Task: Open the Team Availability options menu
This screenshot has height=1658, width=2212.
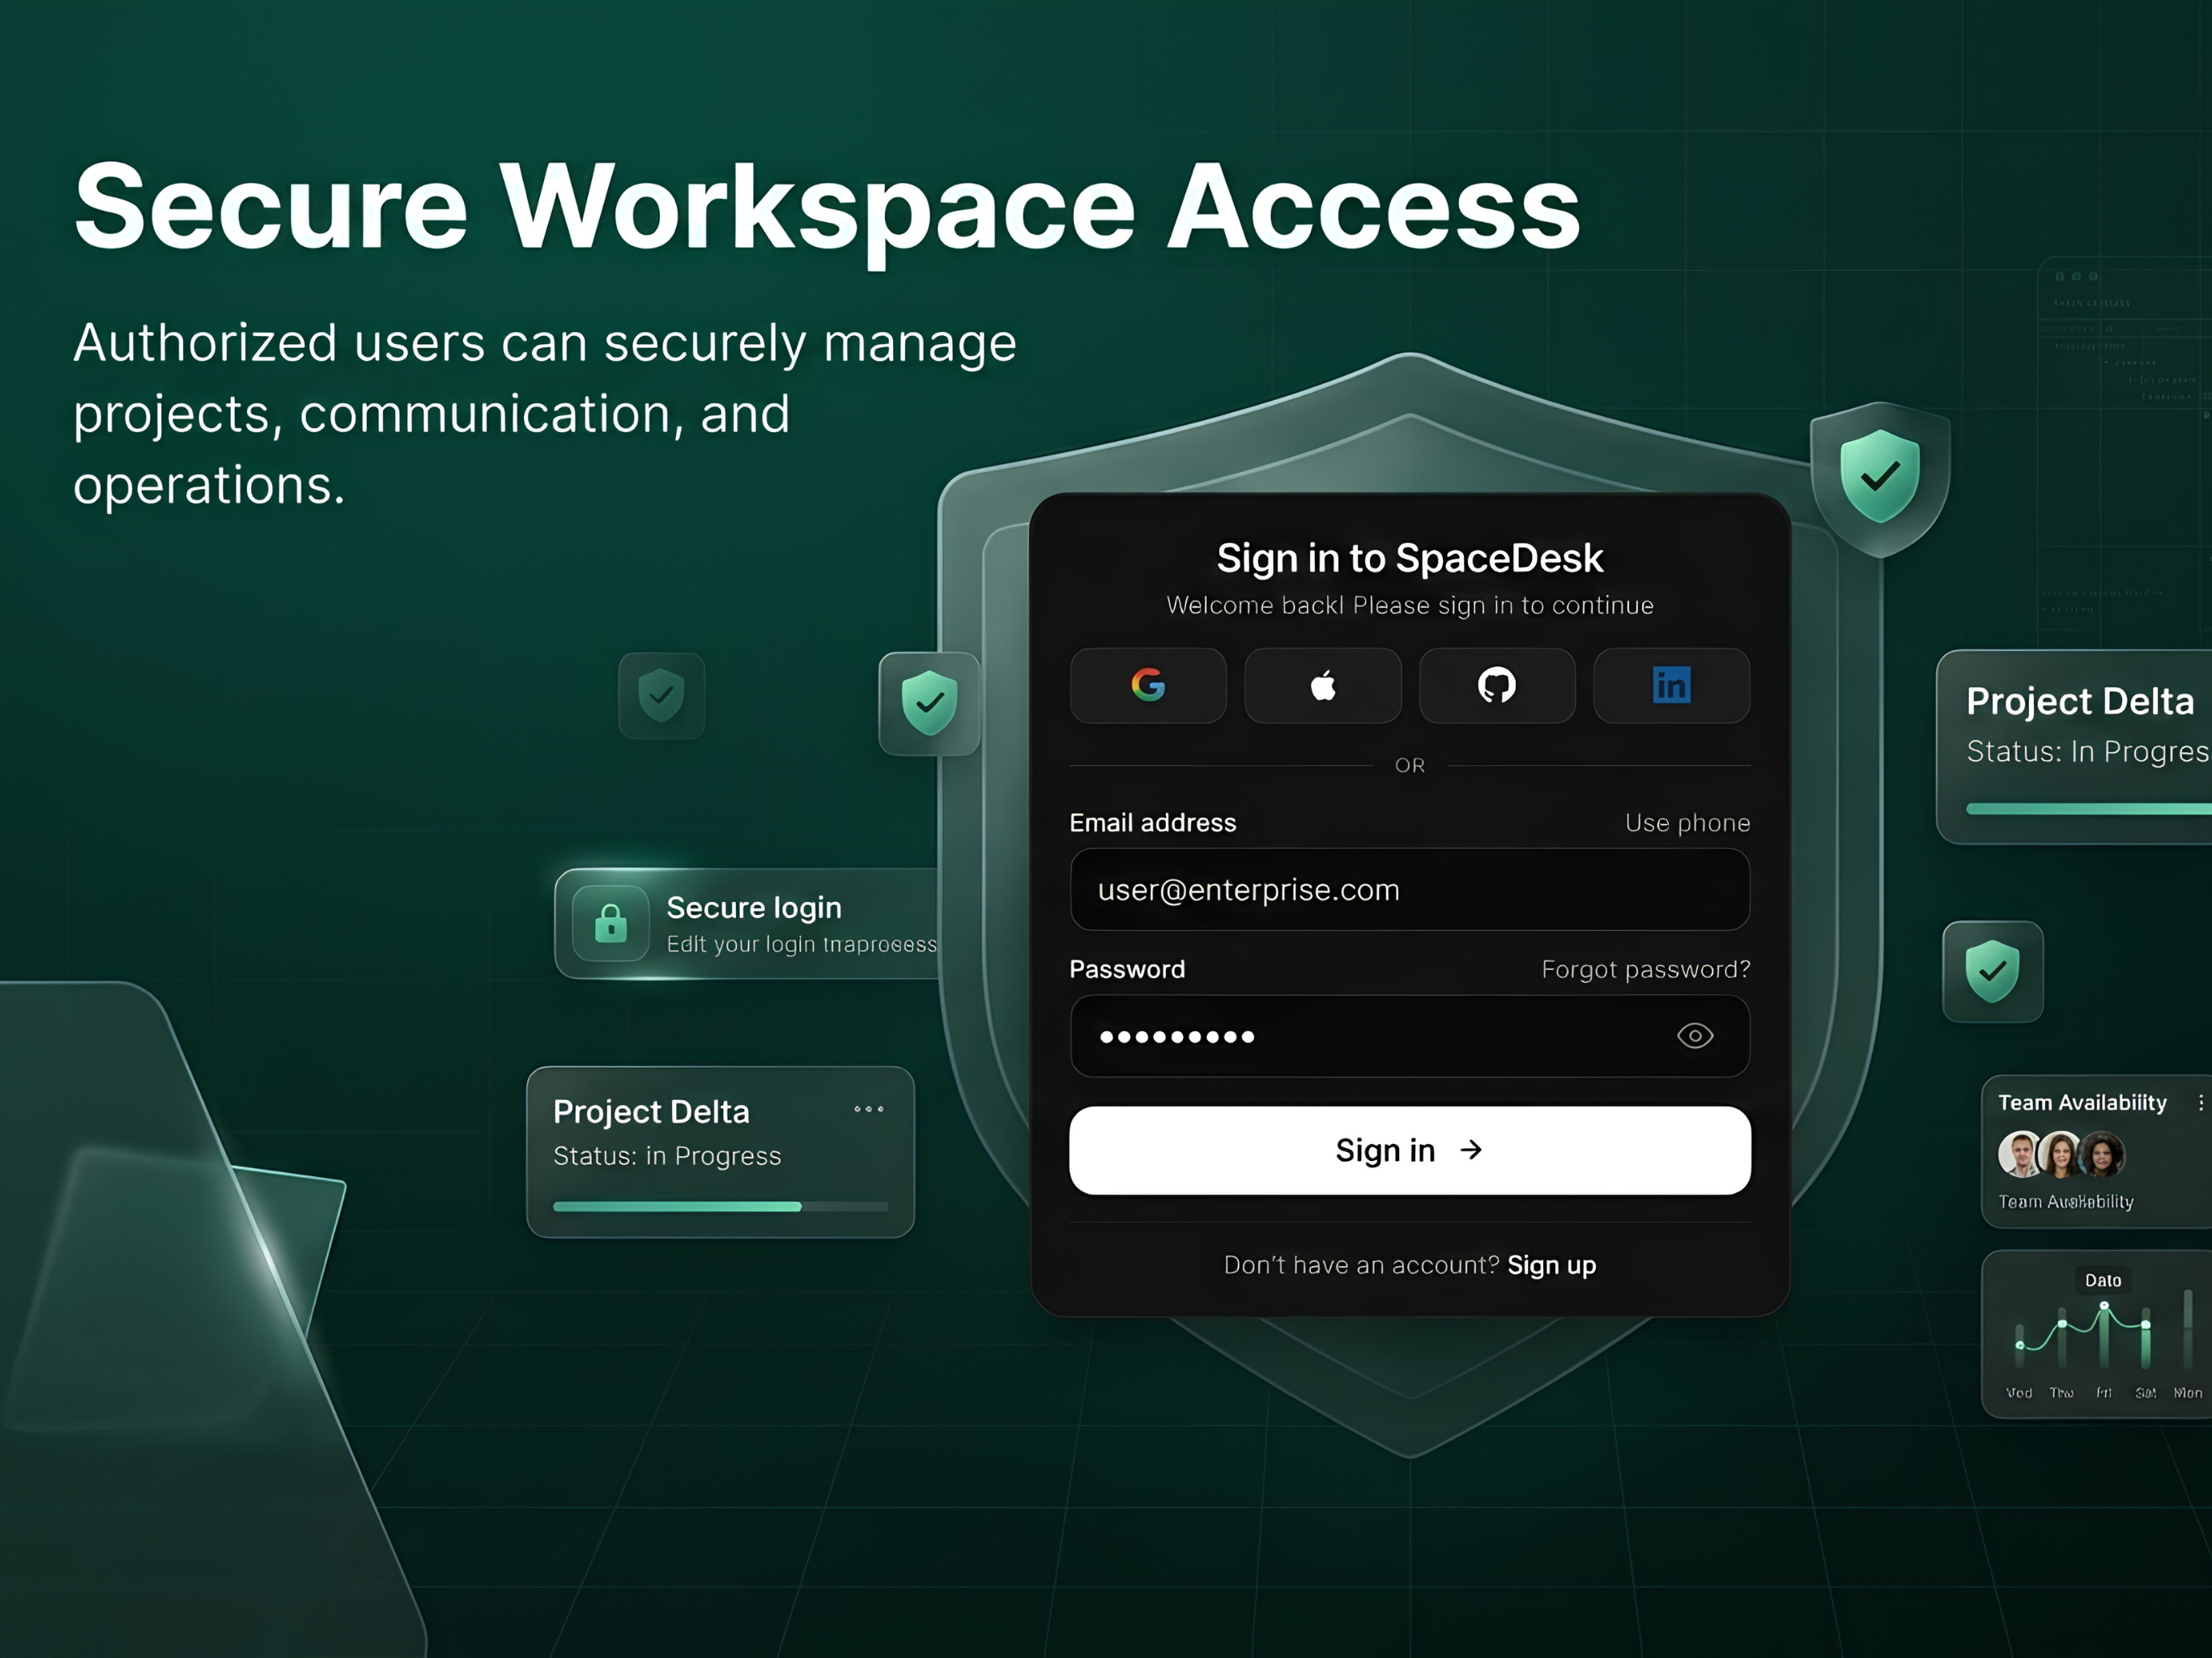Action: point(2200,1102)
